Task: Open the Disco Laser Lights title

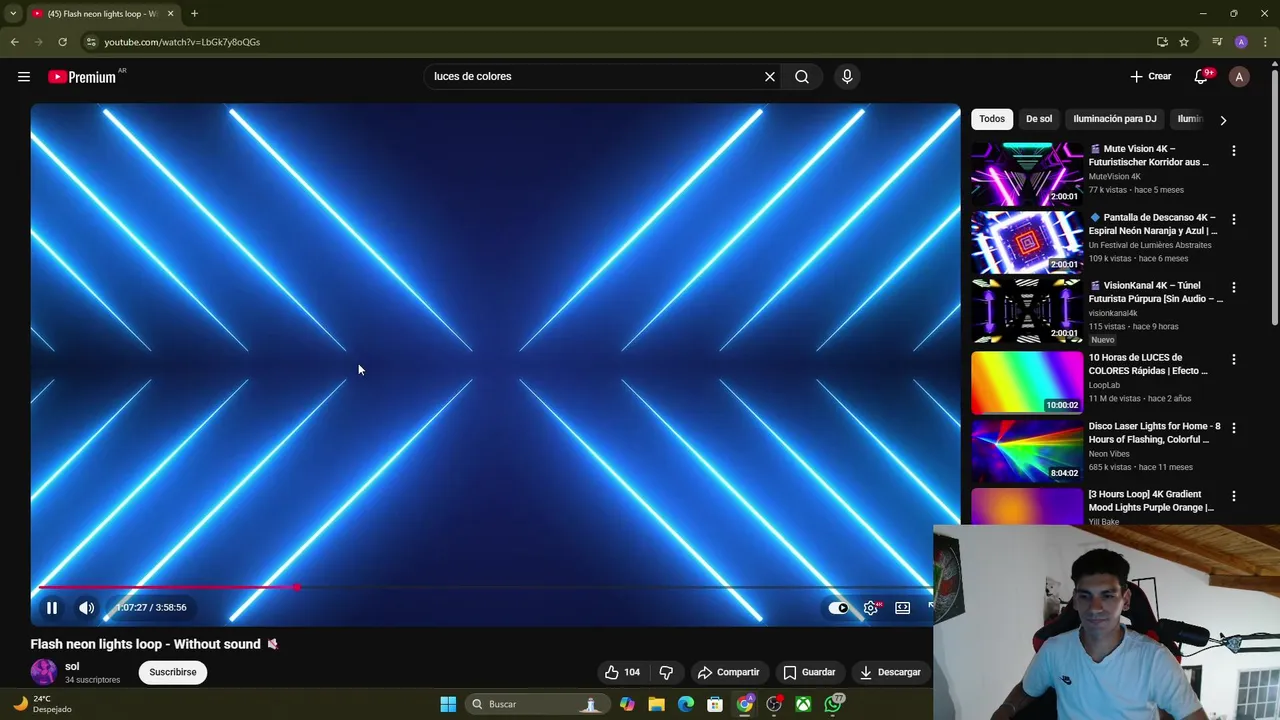Action: point(1154,433)
